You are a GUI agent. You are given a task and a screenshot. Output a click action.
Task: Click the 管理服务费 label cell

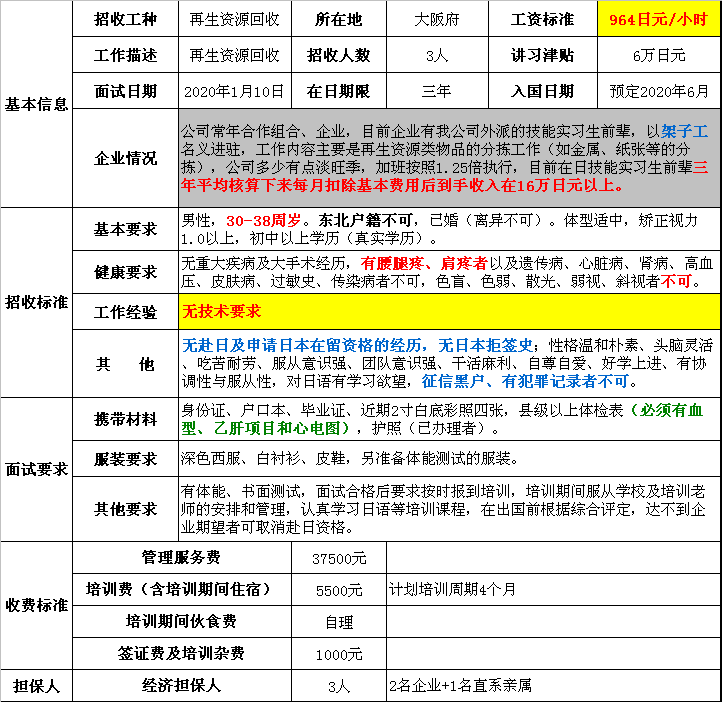tap(181, 557)
